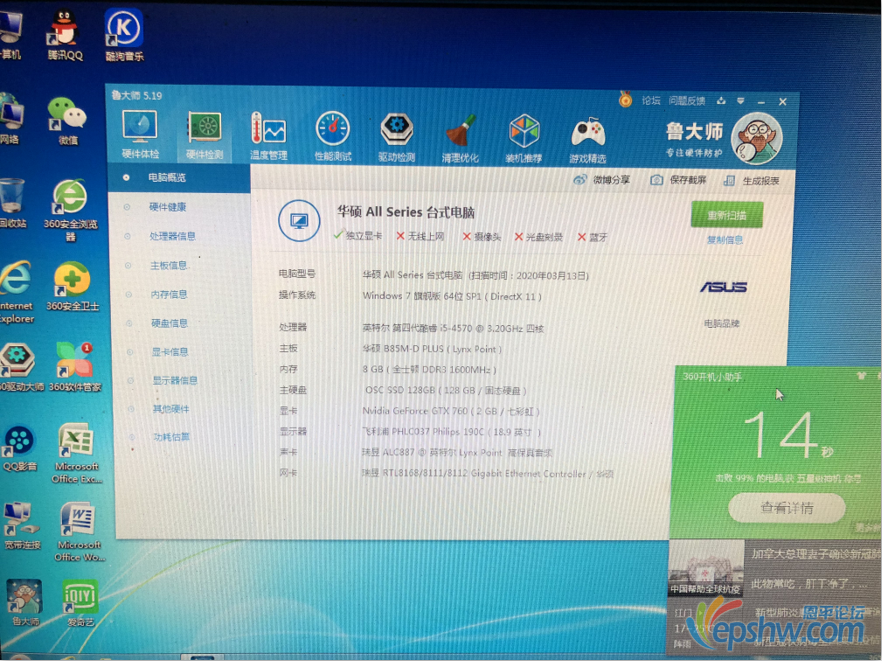Open Internet Explorer desktop icon
Screen dimensions: 882x661
click(x=17, y=293)
